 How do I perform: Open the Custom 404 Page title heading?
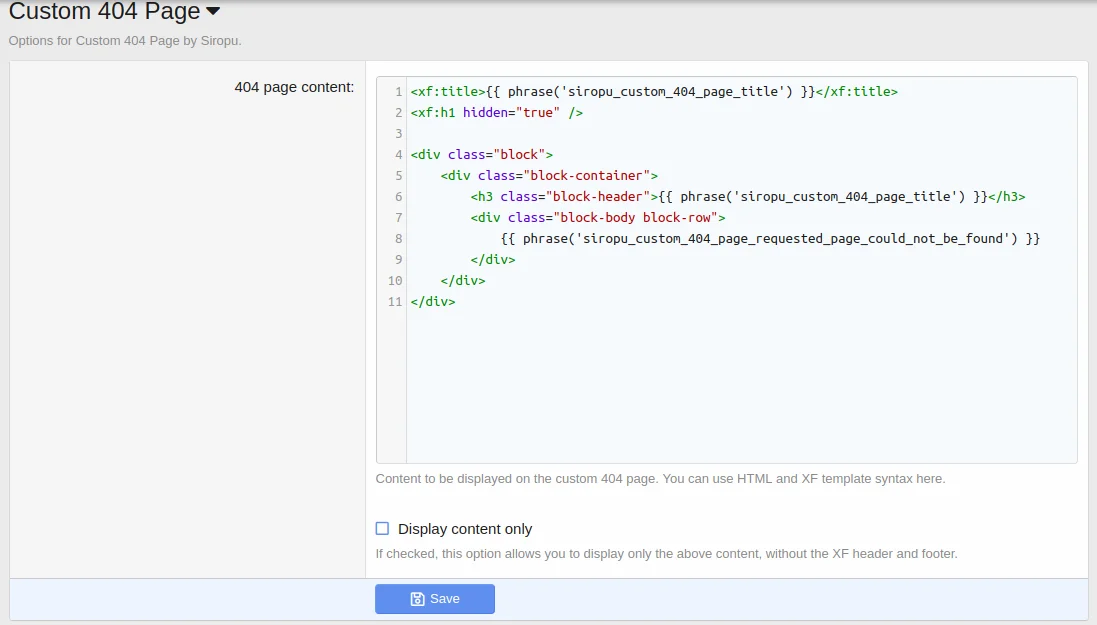tap(104, 13)
